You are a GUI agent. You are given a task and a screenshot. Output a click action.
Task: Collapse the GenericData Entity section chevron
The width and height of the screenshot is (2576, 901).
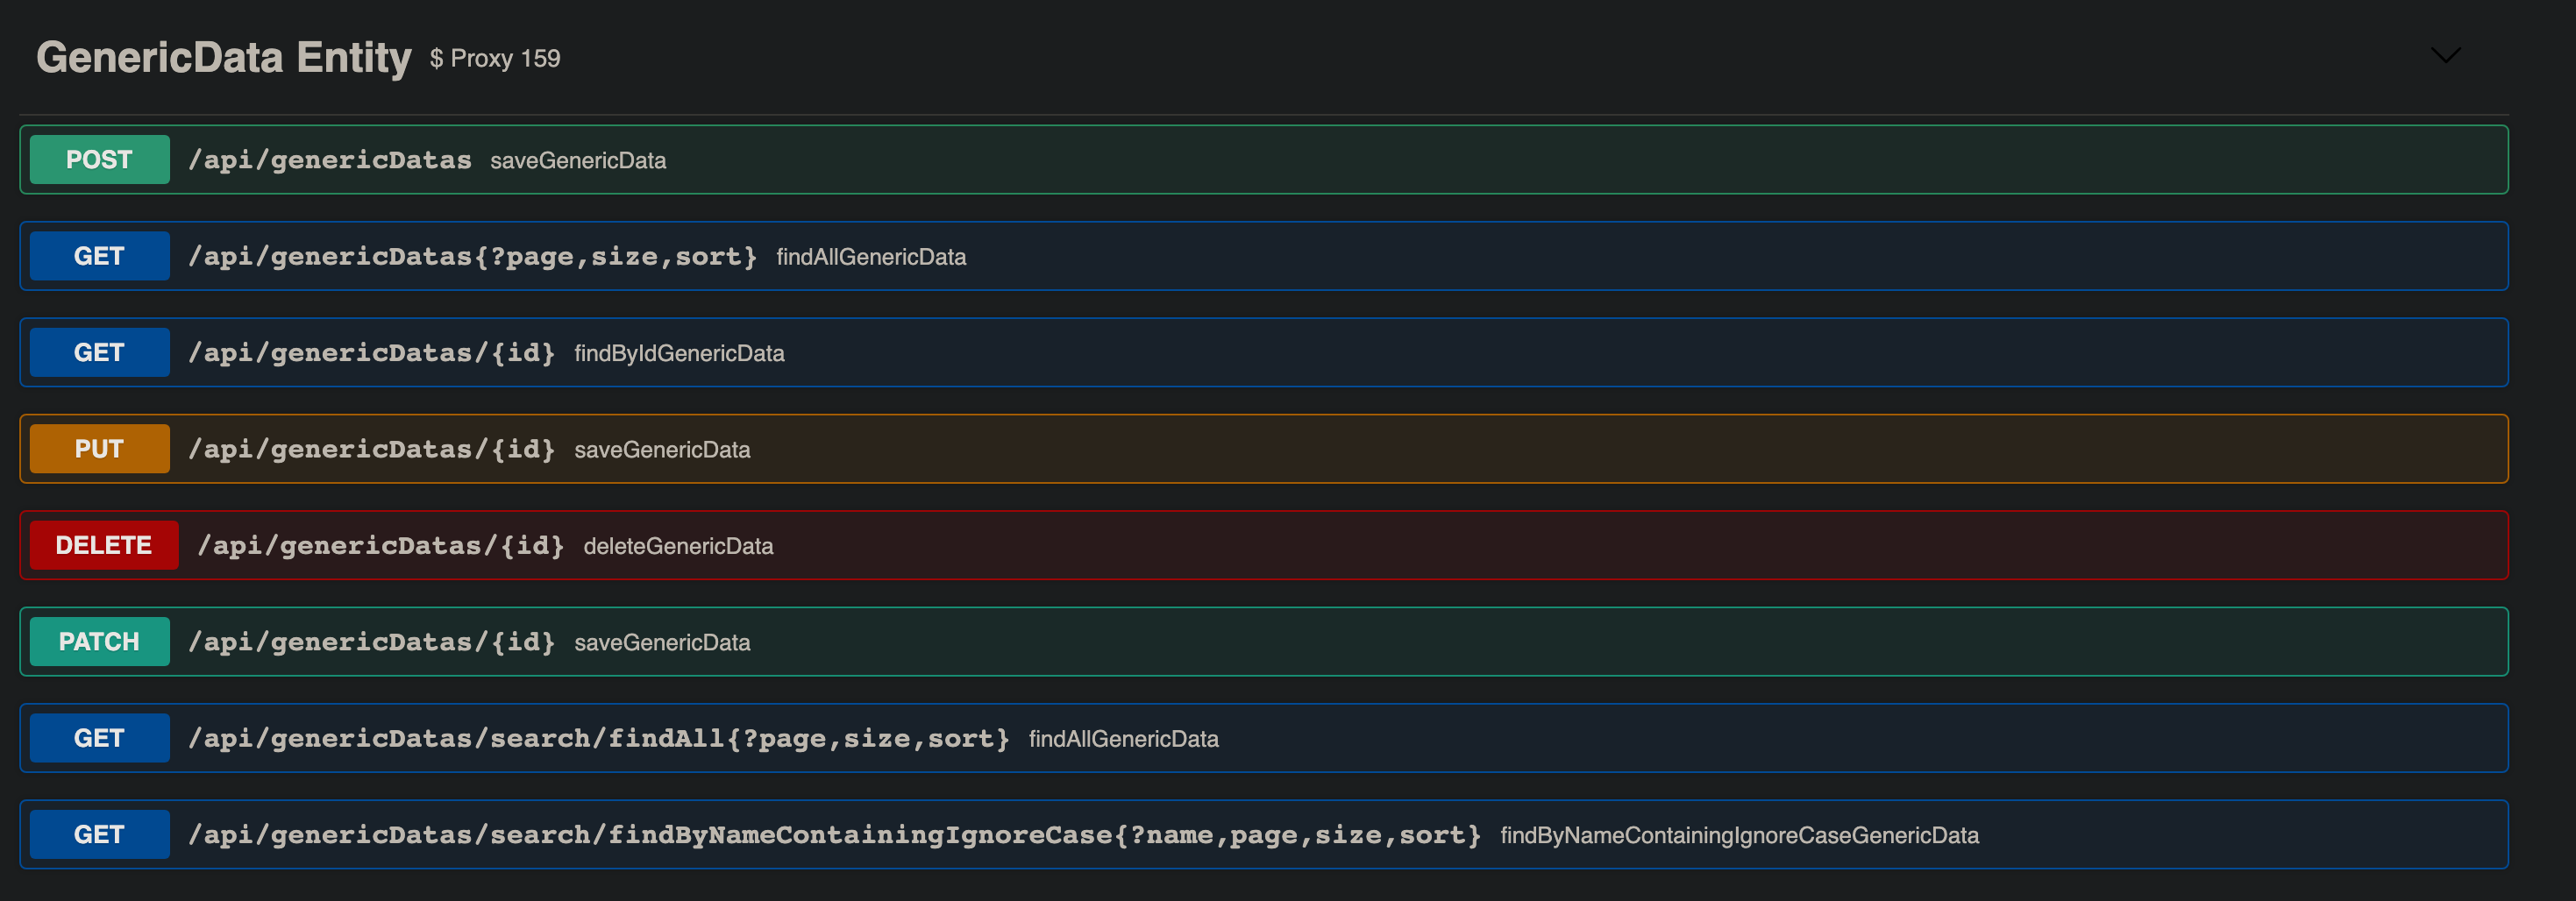(2445, 57)
